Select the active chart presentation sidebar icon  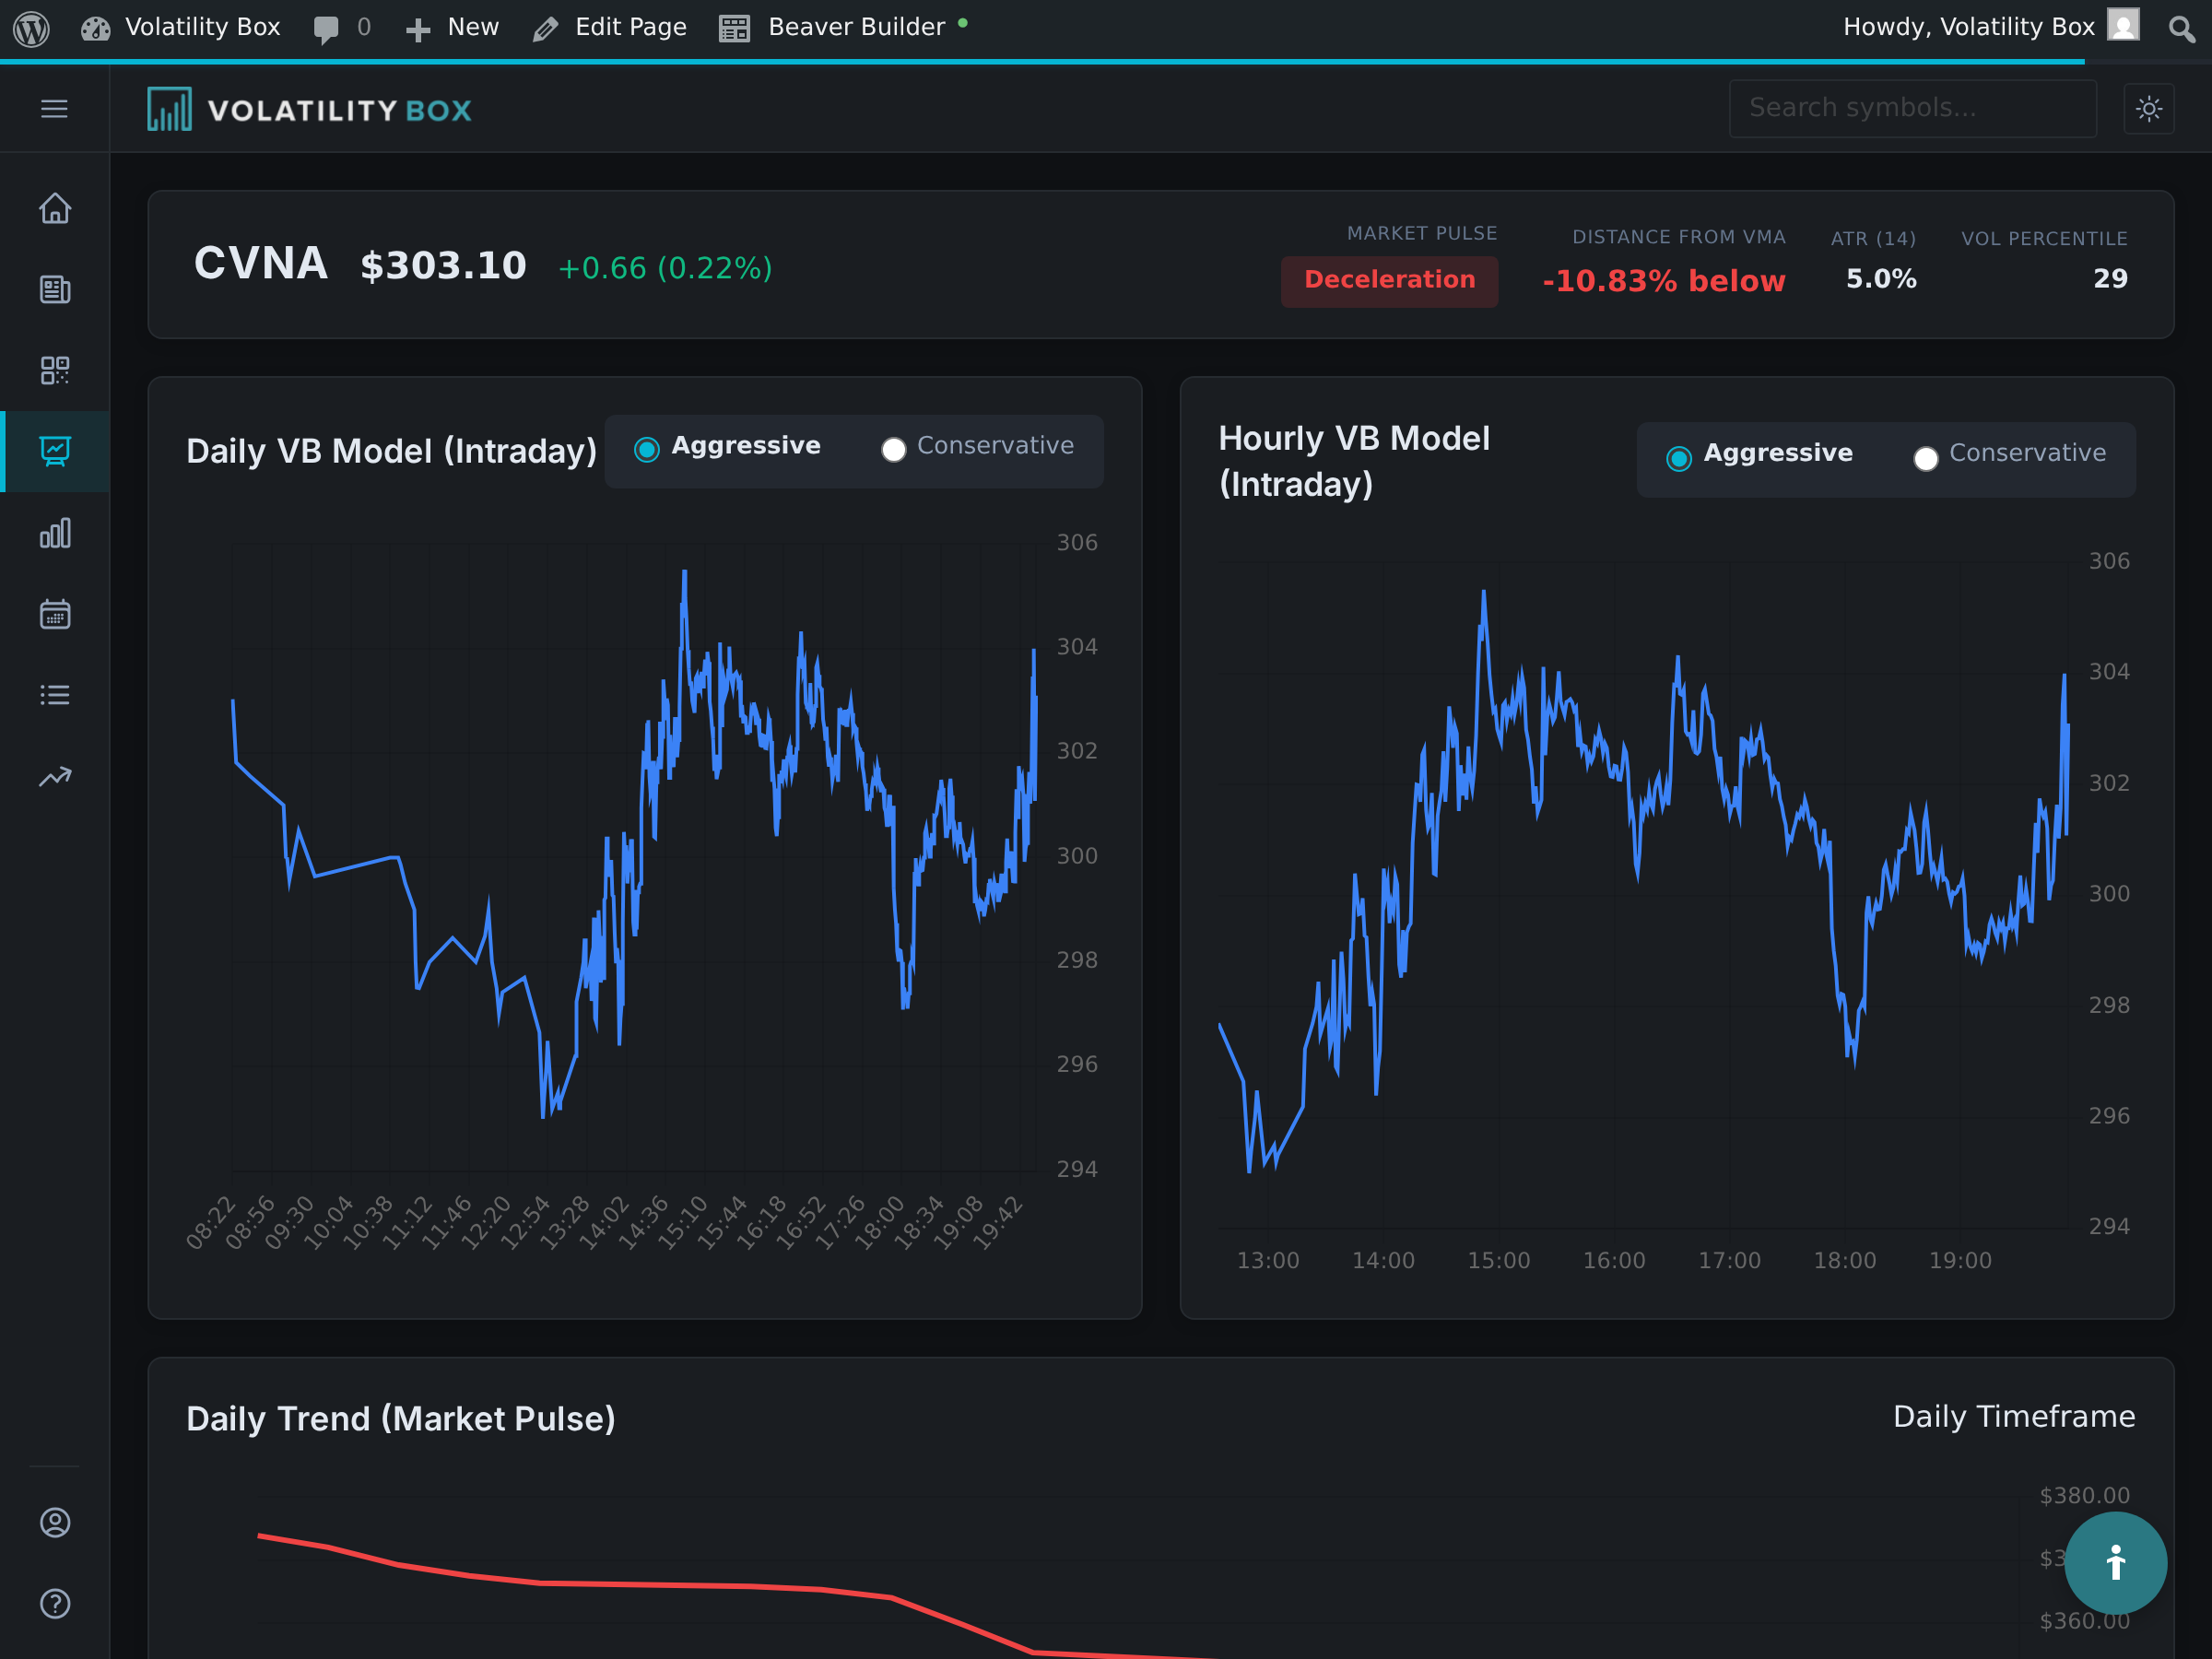coord(55,451)
